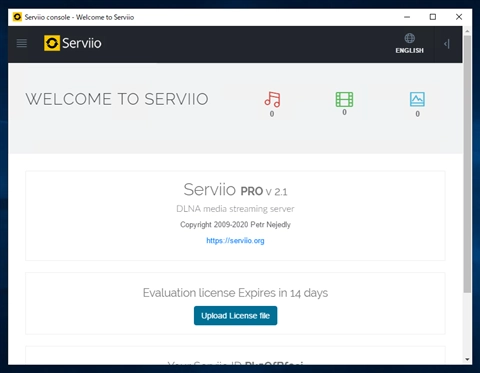Click the vertical scrollbar thumb
This screenshot has width=480, height=373.
(467, 163)
